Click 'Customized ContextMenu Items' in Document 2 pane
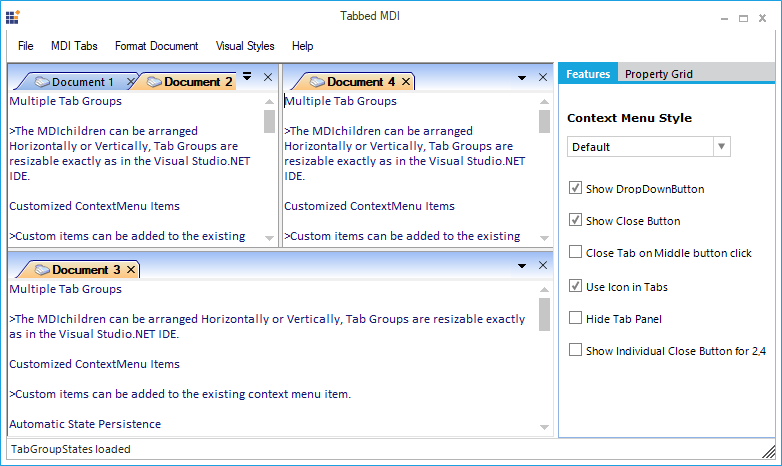The width and height of the screenshot is (782, 466). point(94,206)
